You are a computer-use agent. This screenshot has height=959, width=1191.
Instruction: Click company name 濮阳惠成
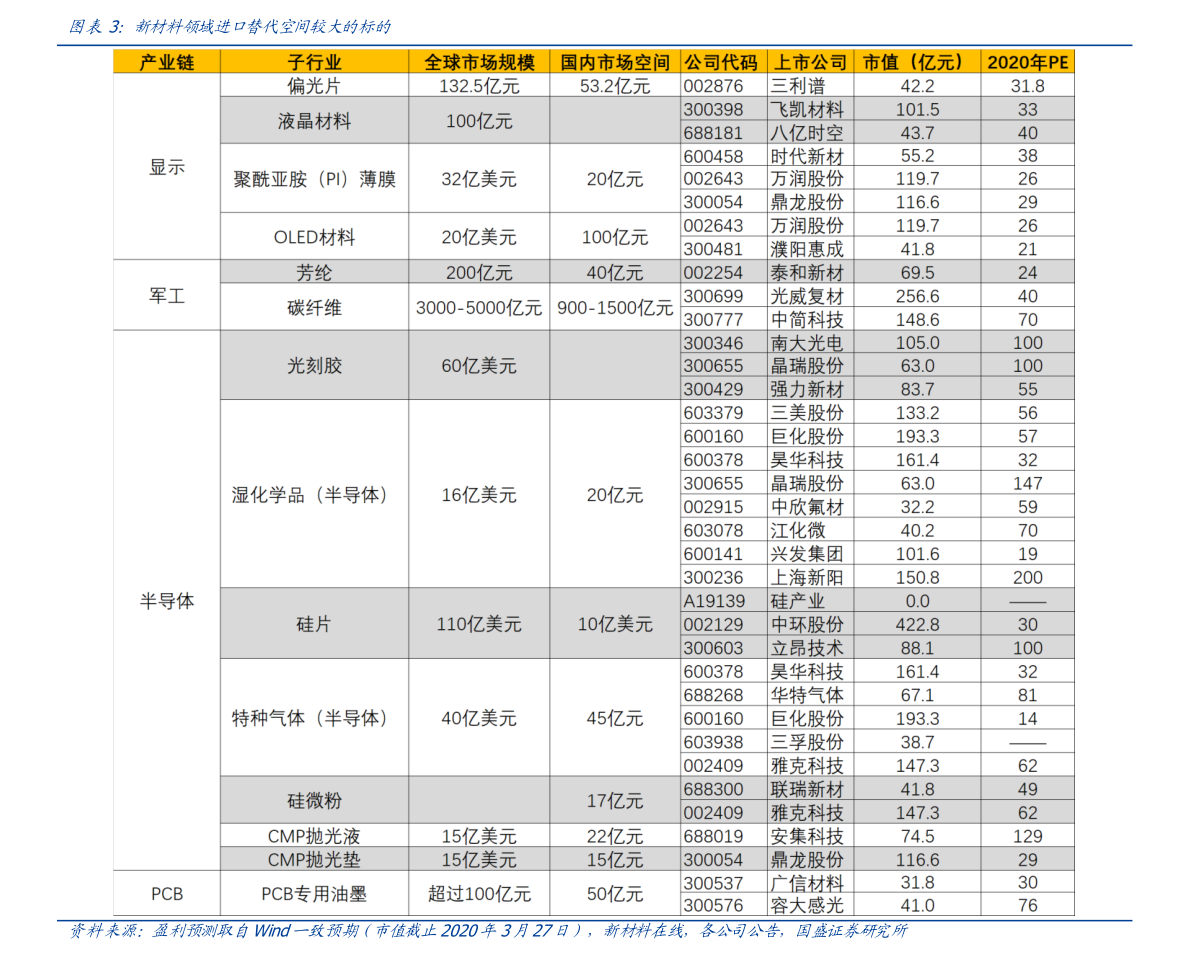tap(807, 249)
